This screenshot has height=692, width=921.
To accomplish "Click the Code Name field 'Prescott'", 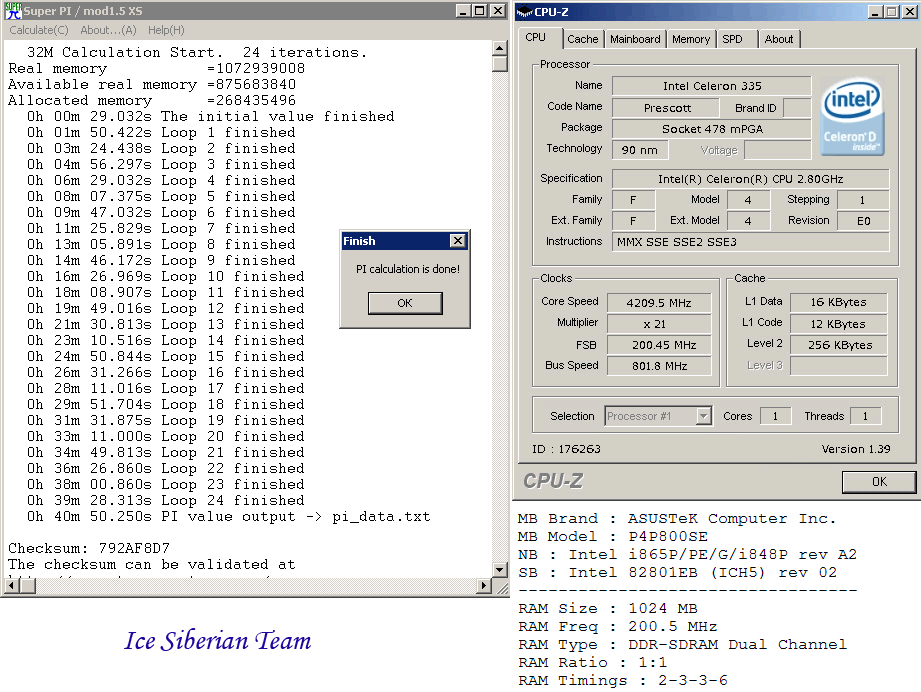I will tap(666, 108).
